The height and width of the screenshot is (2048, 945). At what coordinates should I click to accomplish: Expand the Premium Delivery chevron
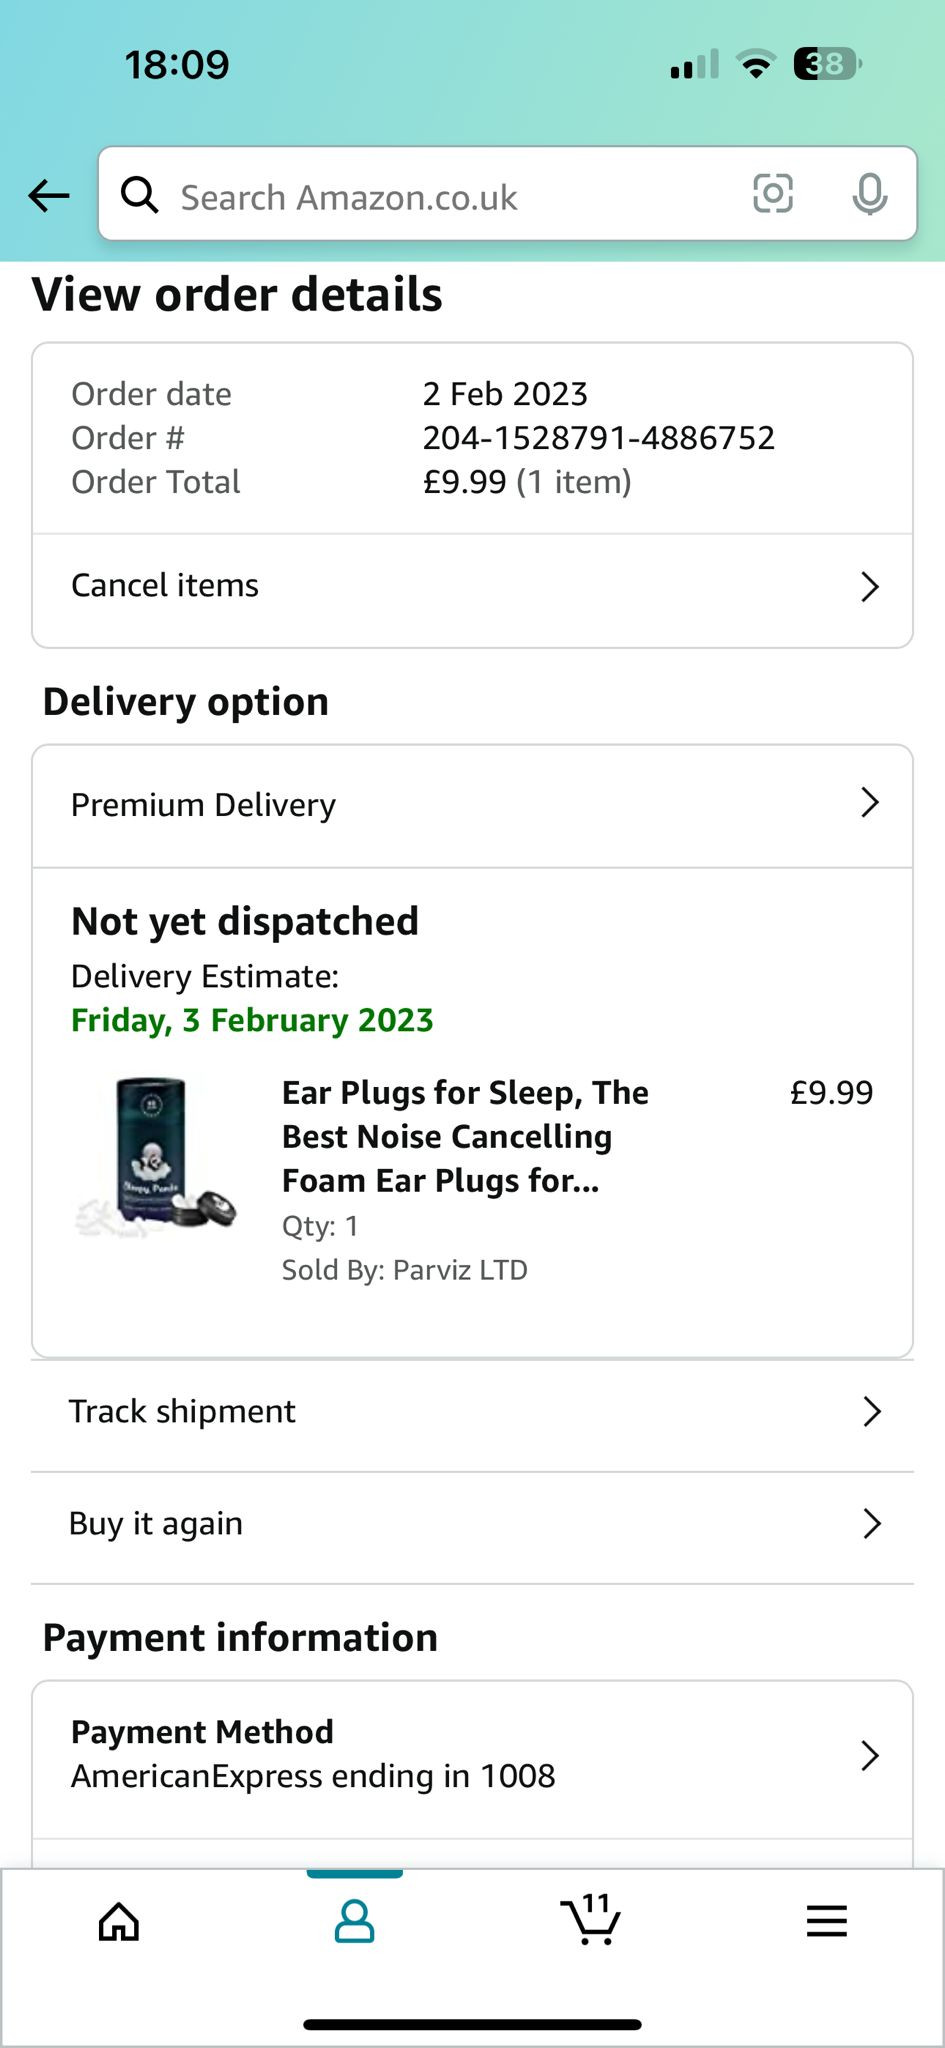click(870, 803)
